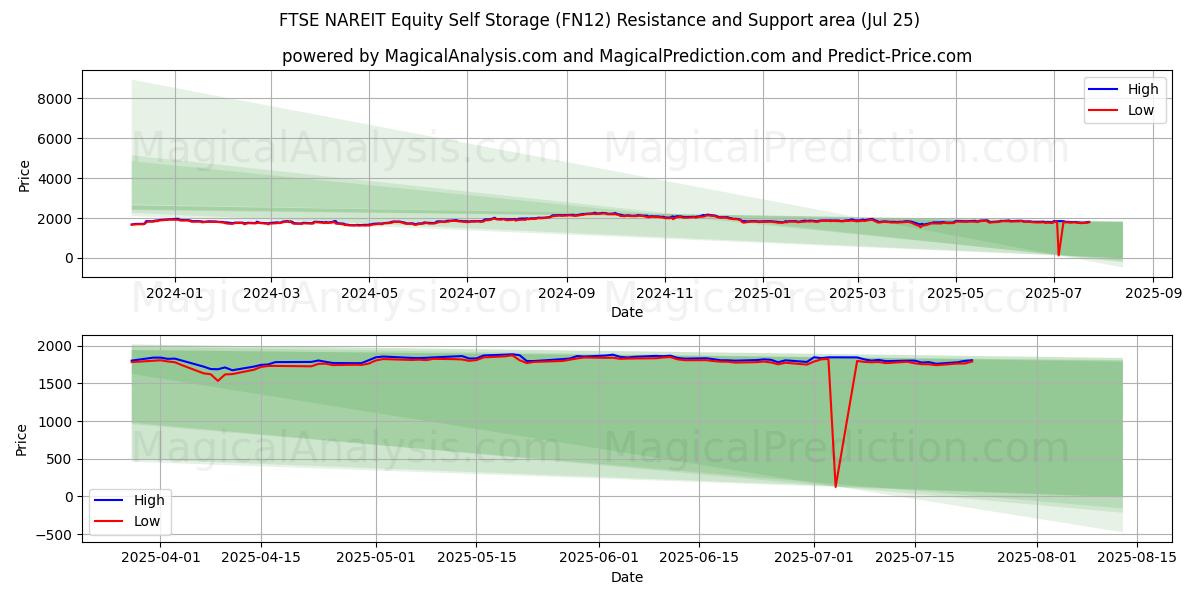The width and height of the screenshot is (1200, 600).
Task: Click the 2025-05 x-axis label
Action: click(955, 294)
